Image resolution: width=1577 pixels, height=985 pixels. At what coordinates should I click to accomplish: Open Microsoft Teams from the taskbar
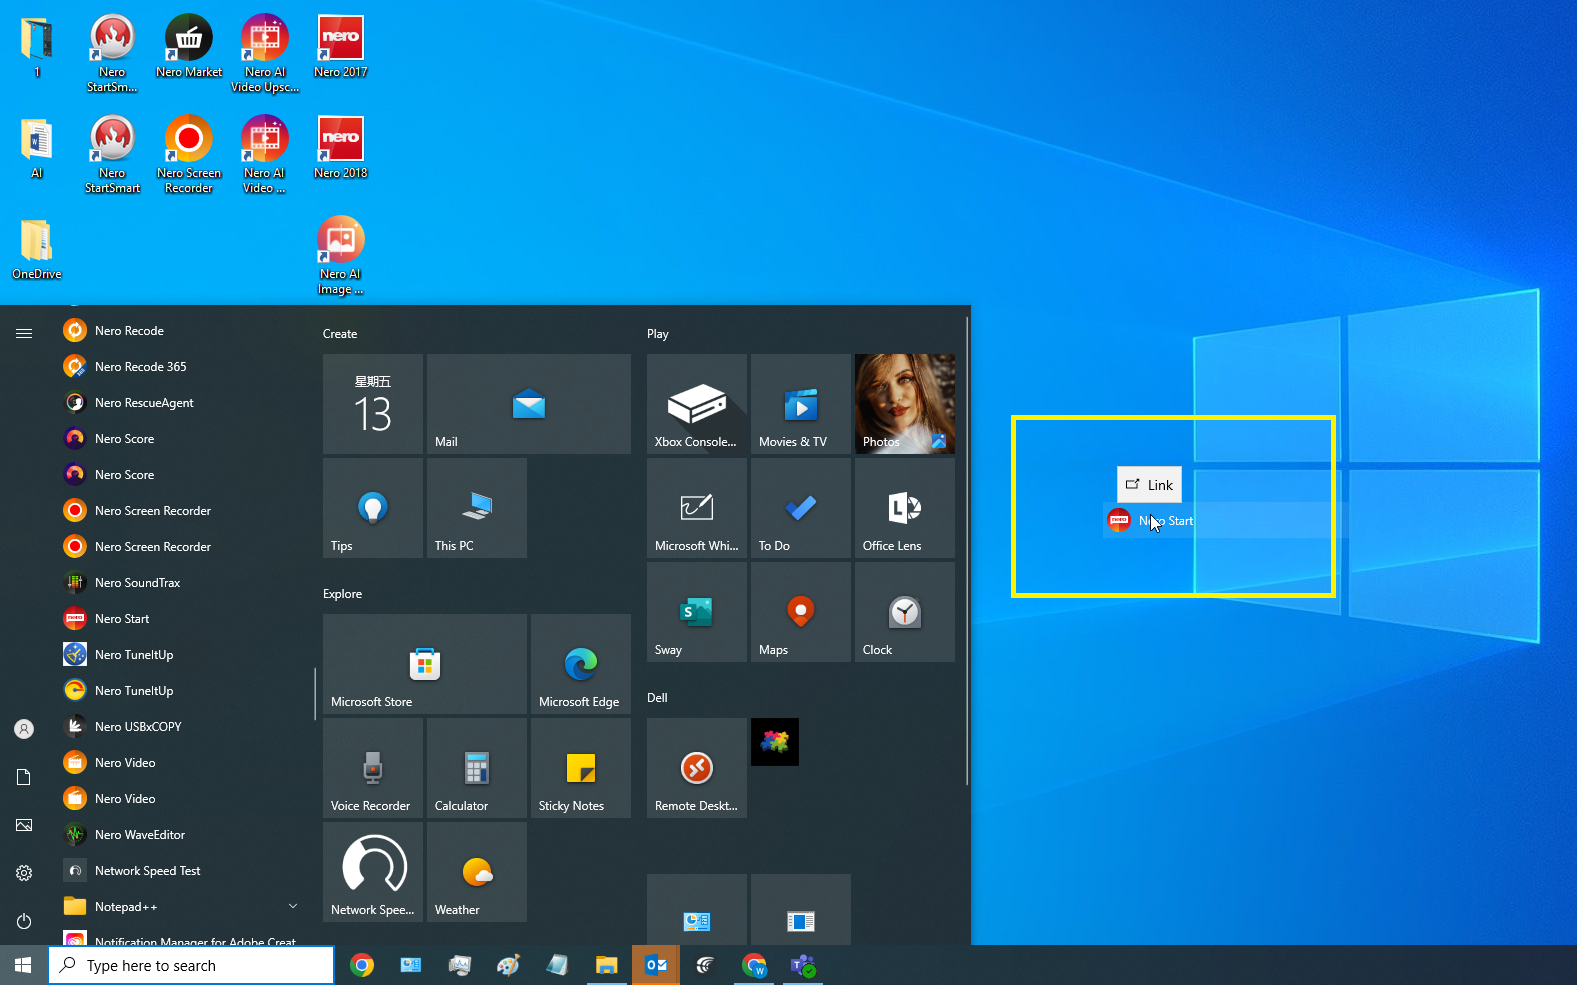click(x=803, y=965)
